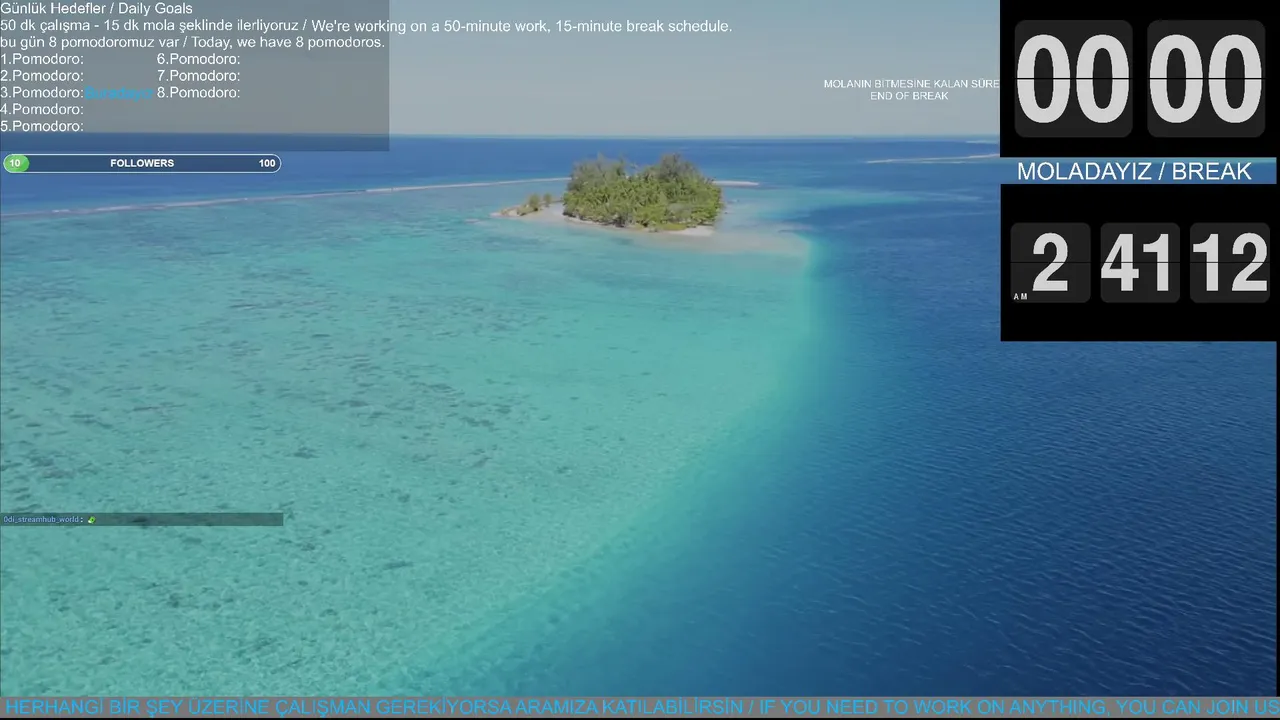Image resolution: width=1280 pixels, height=720 pixels.
Task: Click the scrolling bottom ticker text
Action: [x=640, y=708]
